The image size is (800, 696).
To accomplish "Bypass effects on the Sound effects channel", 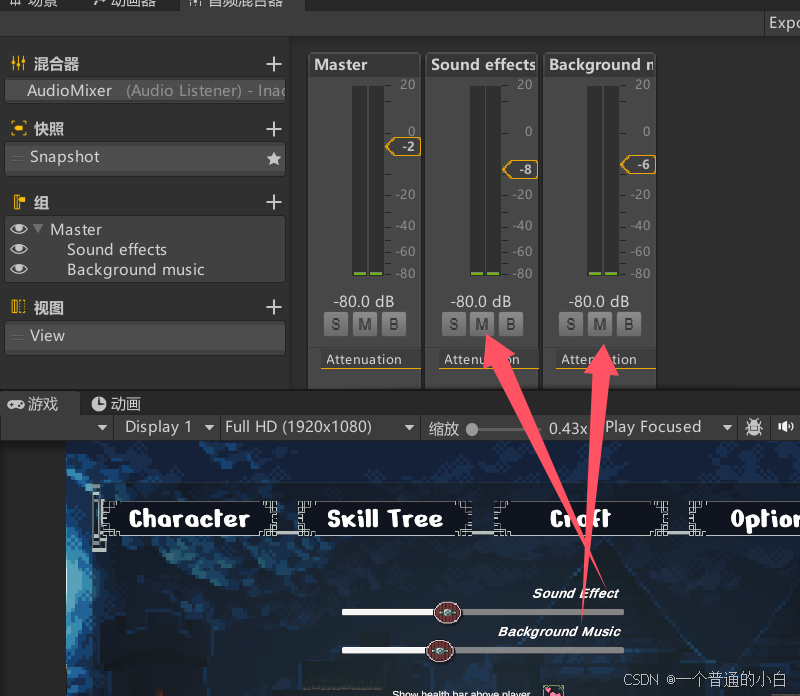I will (511, 324).
